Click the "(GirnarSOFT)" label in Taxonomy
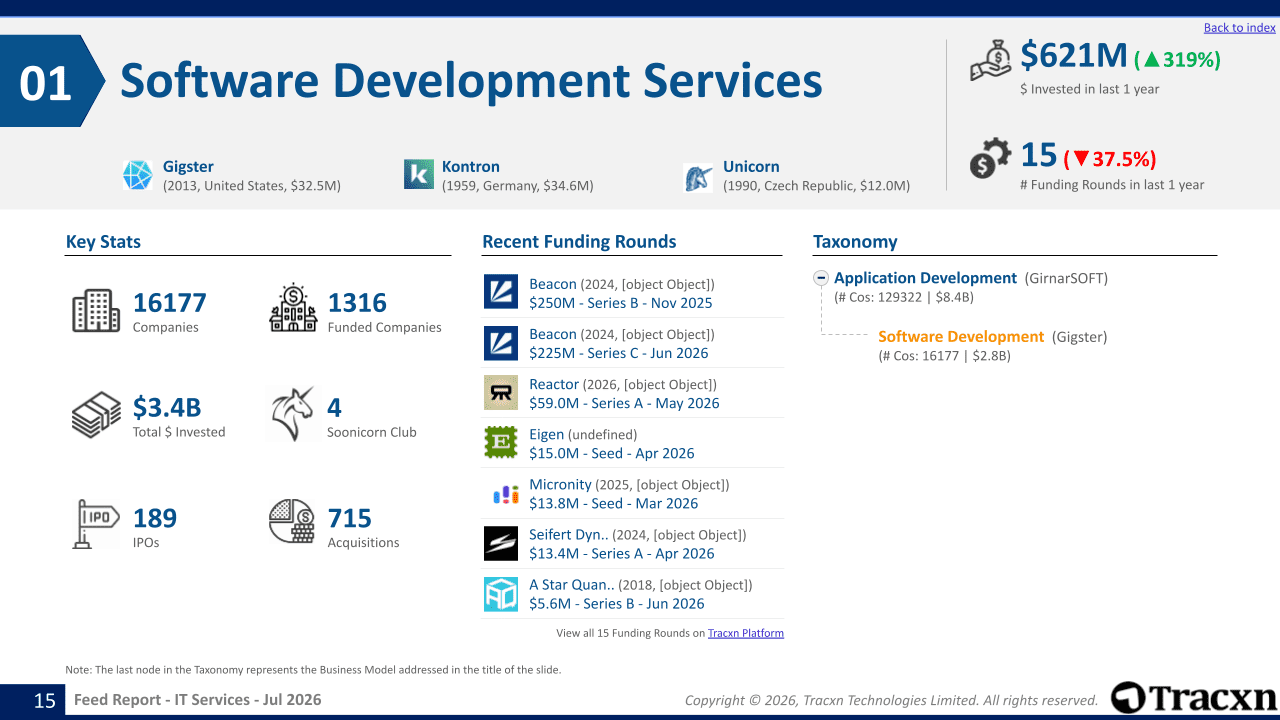The image size is (1280, 720). [x=1067, y=279]
